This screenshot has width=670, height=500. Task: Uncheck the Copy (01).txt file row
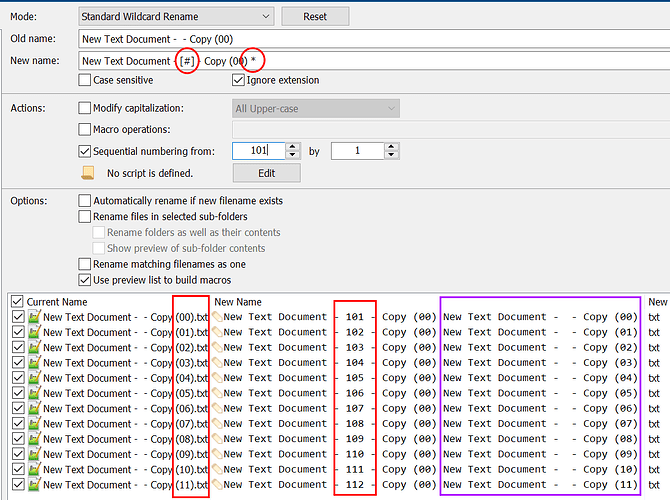click(x=18, y=332)
